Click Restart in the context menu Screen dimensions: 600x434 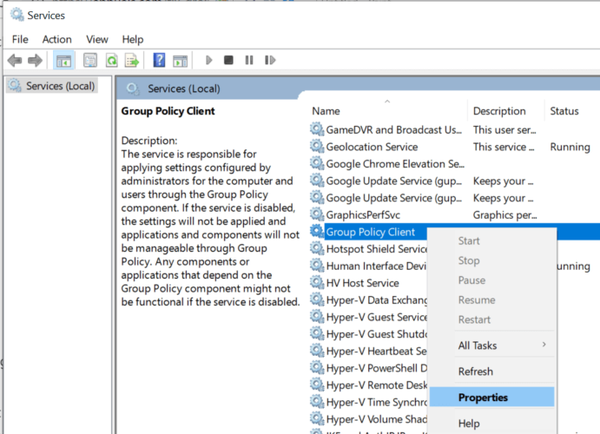click(492, 320)
